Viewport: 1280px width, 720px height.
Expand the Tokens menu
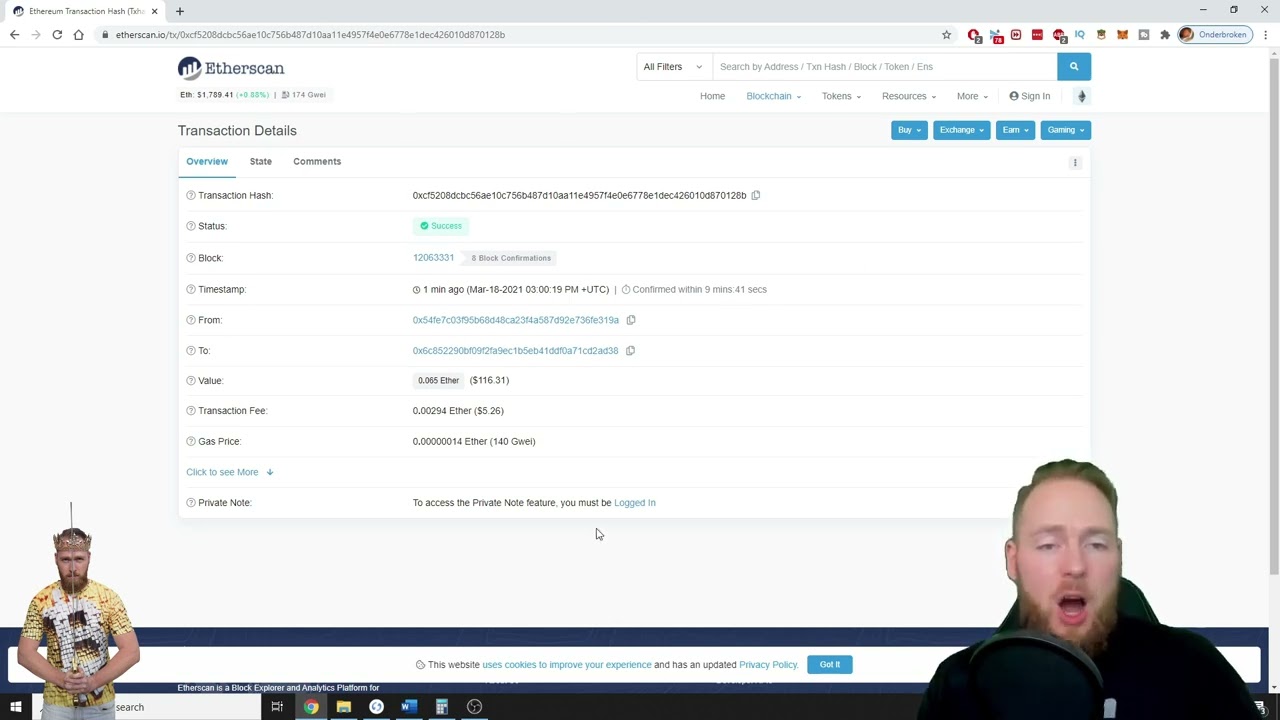pyautogui.click(x=841, y=96)
